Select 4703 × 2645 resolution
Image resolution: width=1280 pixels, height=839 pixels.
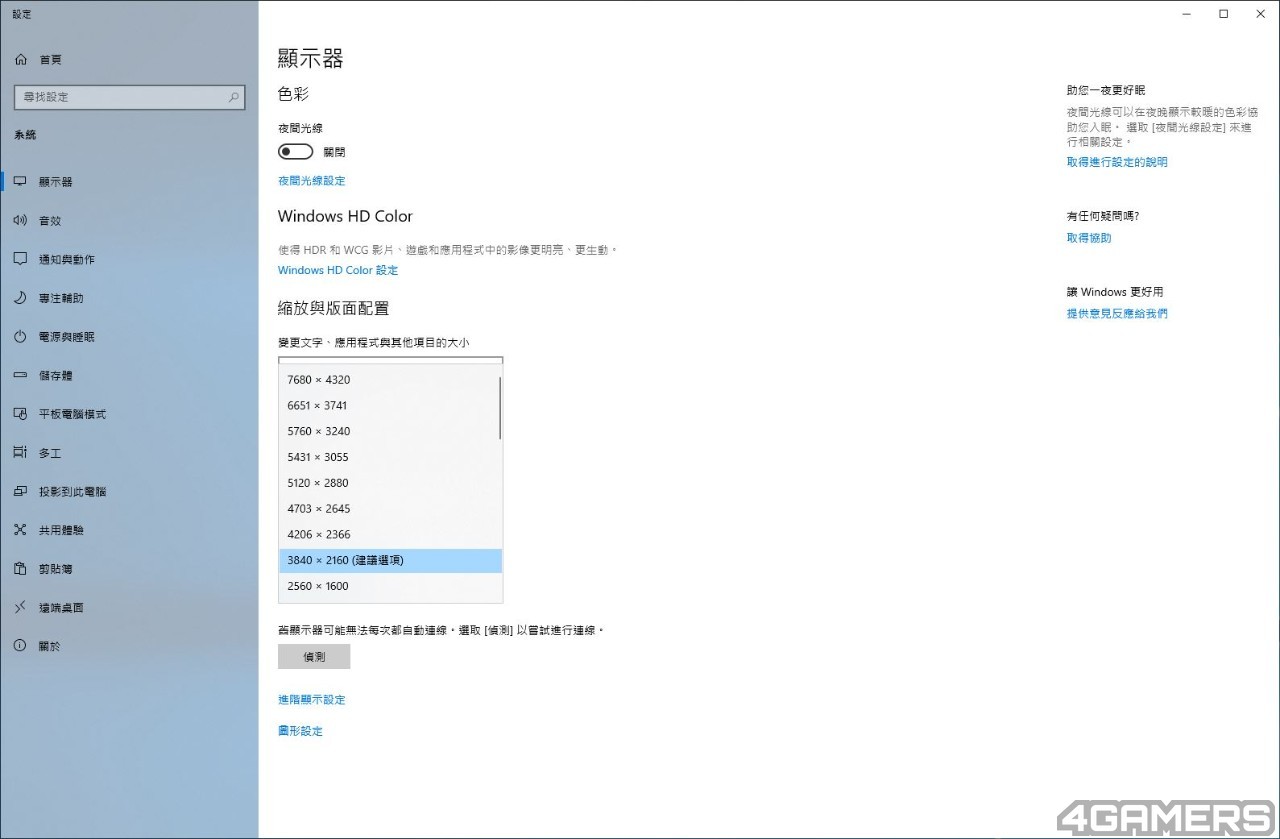click(x=390, y=509)
